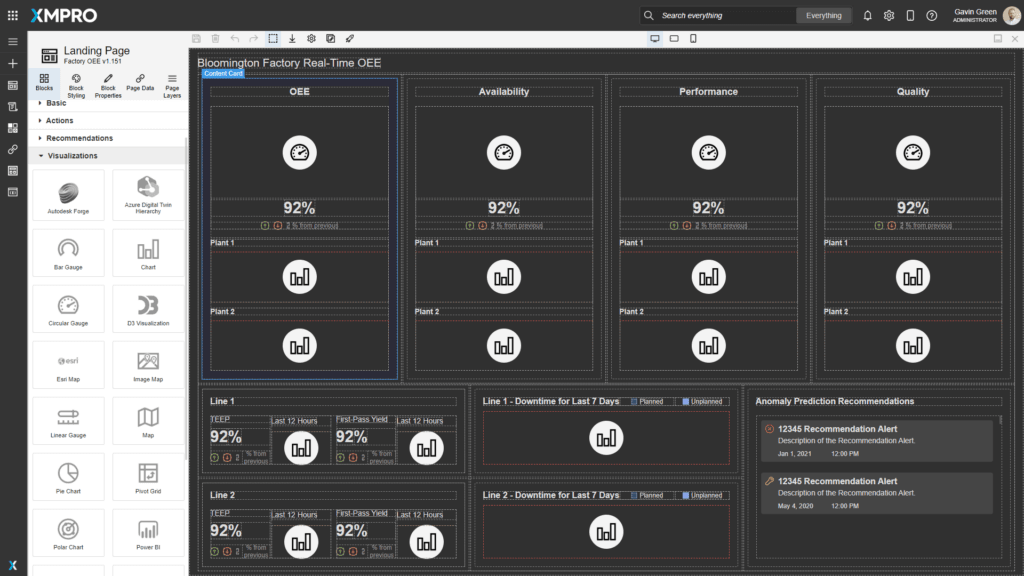Click the notifications bell icon
The width and height of the screenshot is (1024, 576).
coord(867,16)
